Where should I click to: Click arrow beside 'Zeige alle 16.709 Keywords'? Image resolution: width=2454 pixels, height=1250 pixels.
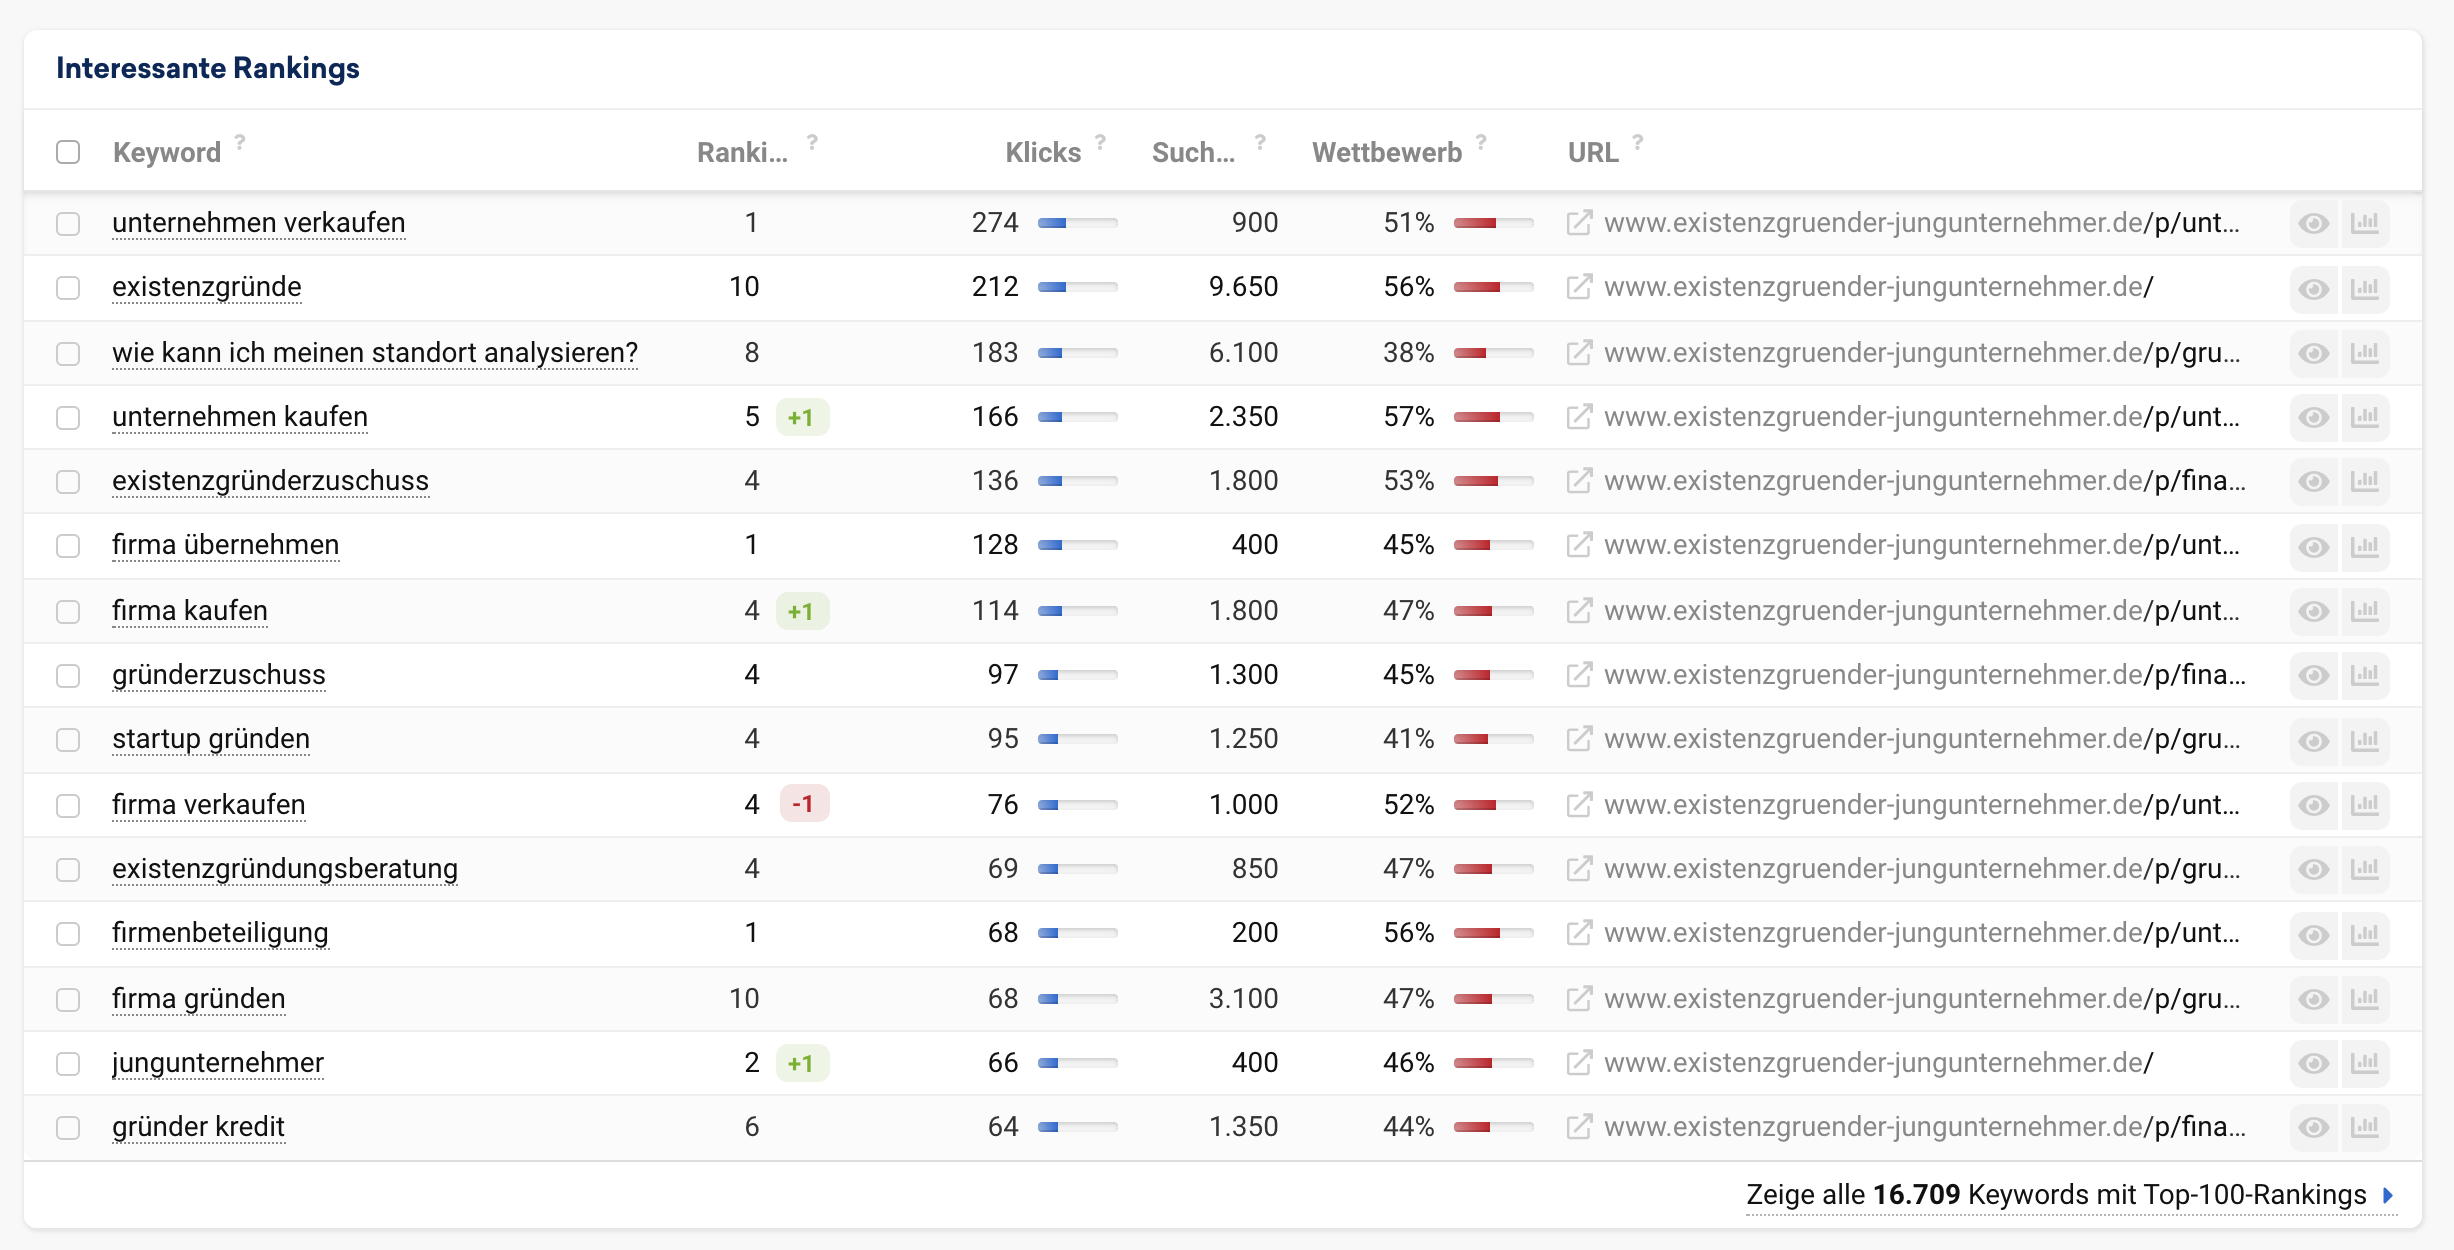coord(2388,1195)
